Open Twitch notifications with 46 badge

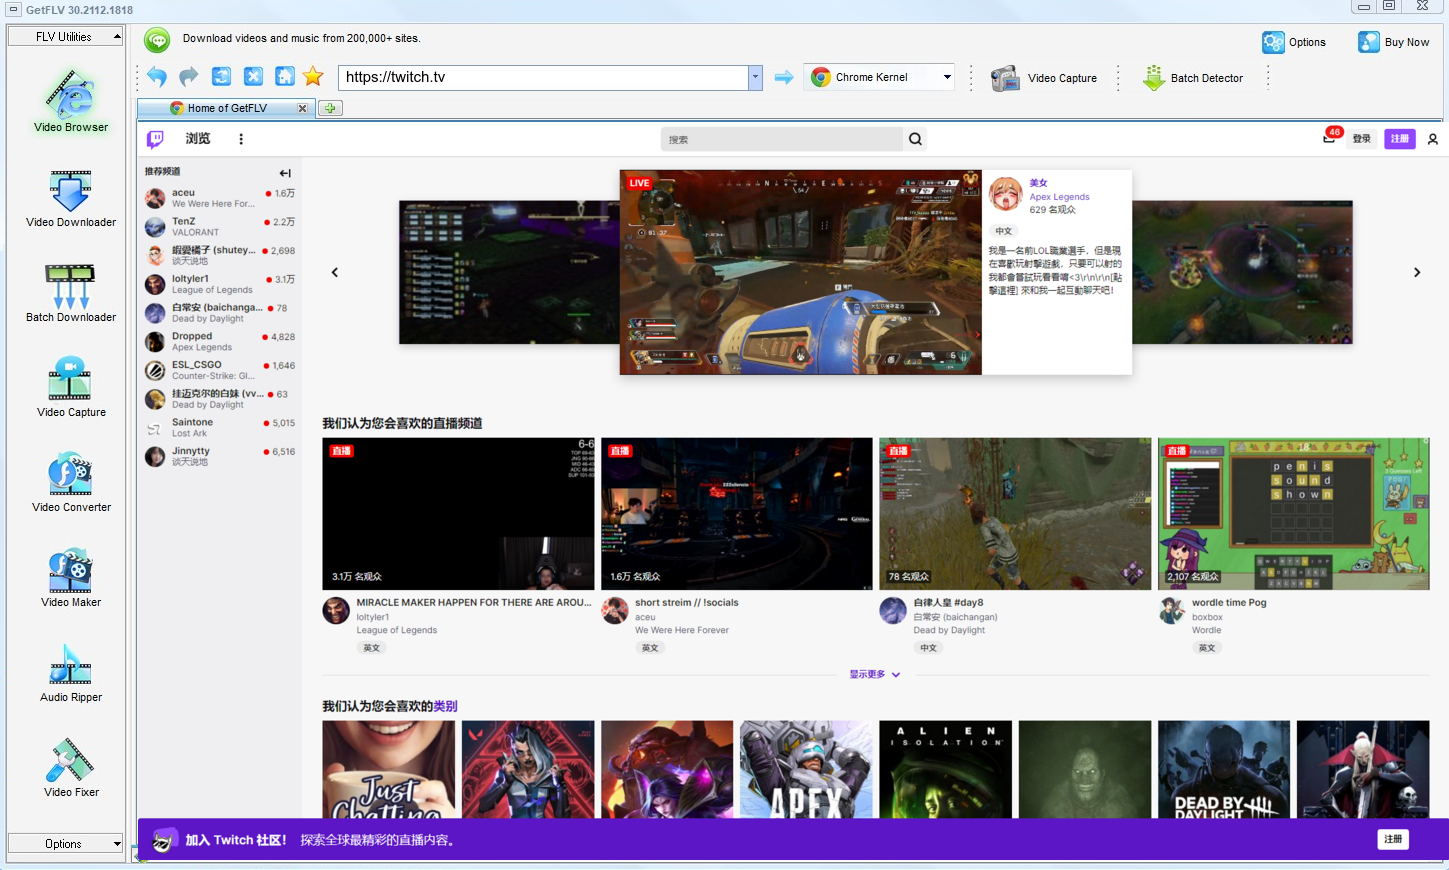[1330, 137]
